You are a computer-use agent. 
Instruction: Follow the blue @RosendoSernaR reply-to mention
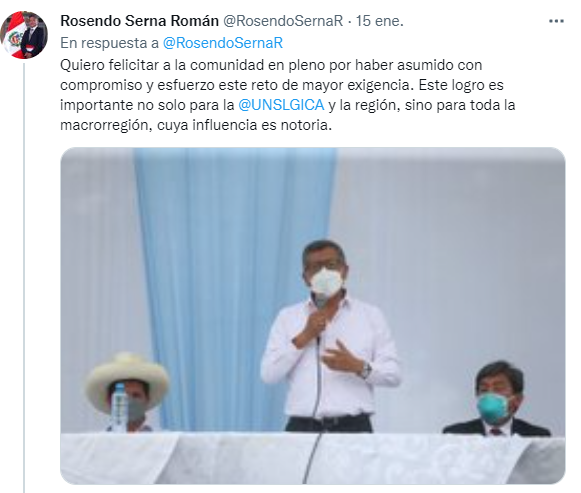click(223, 43)
